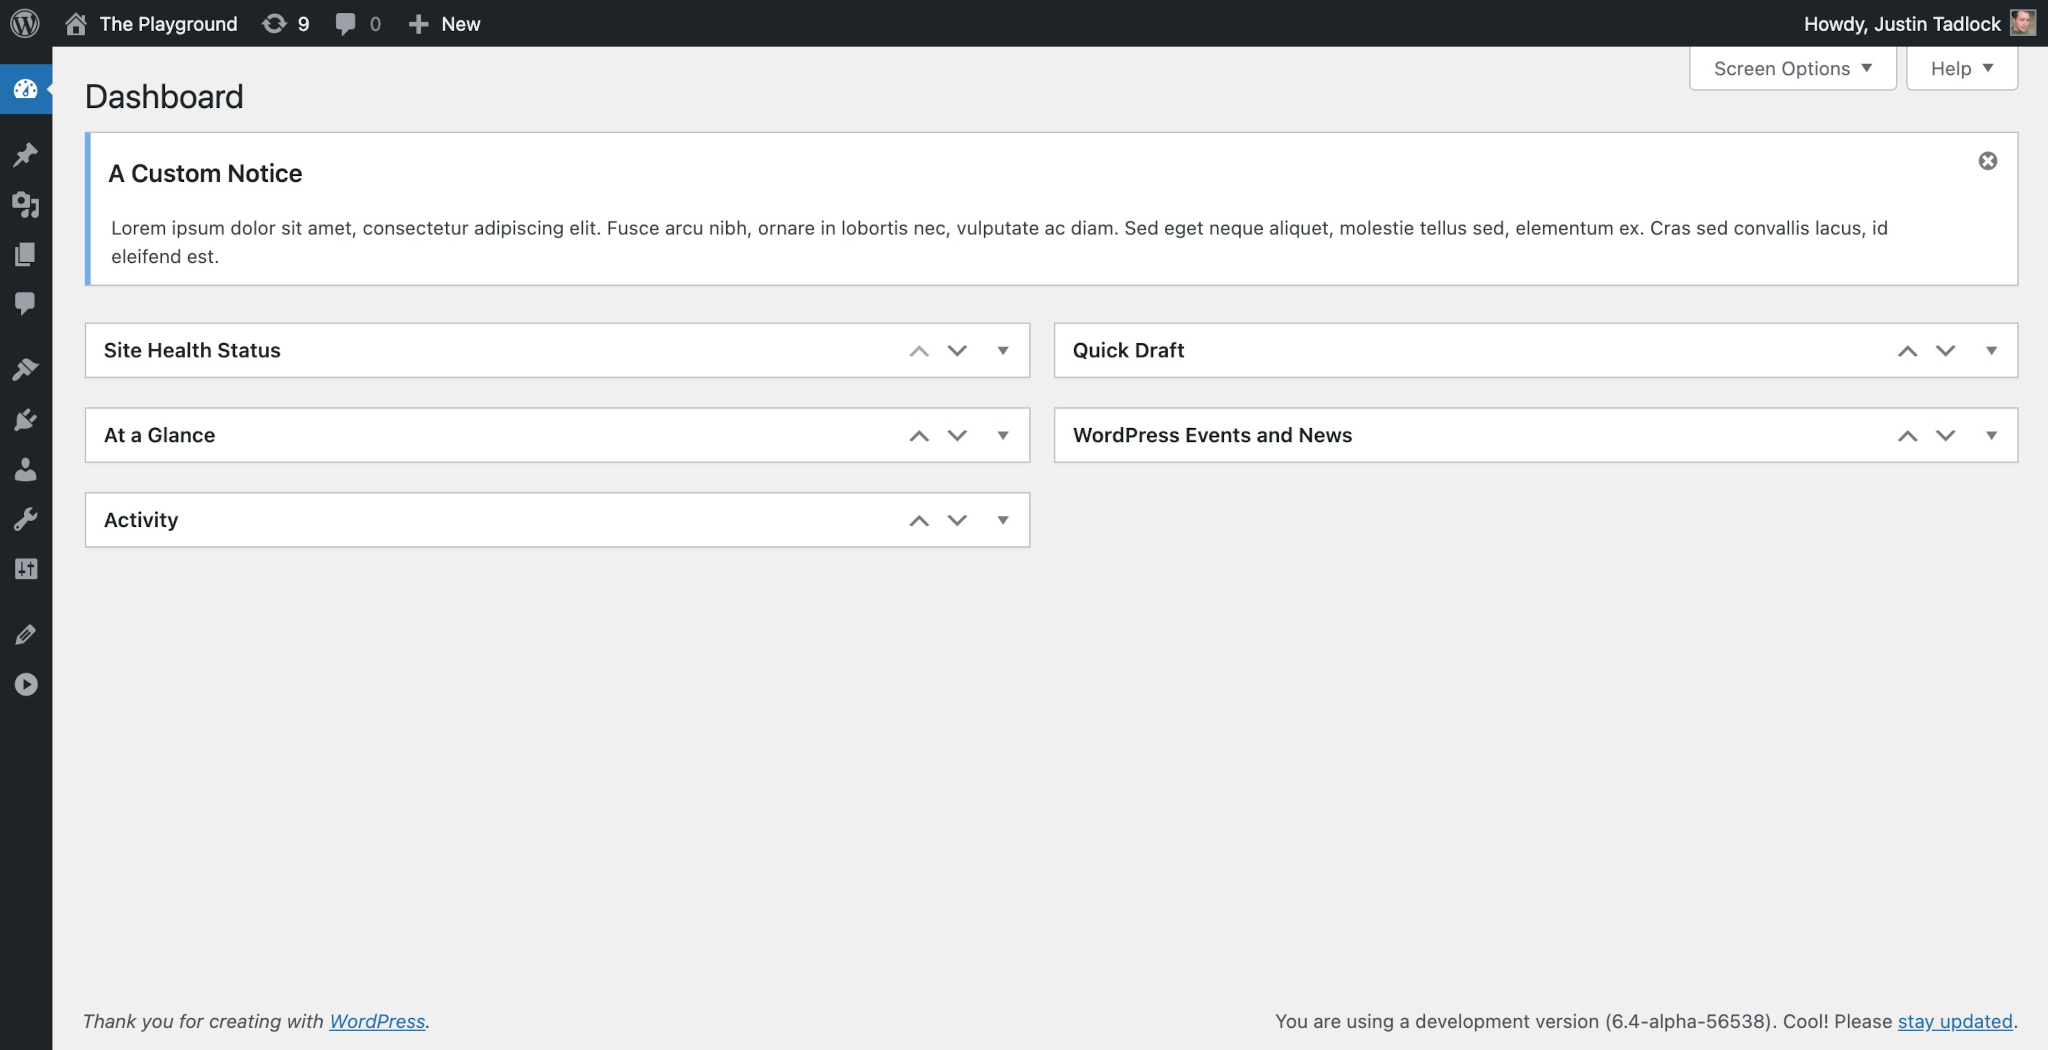Expand the Screen Options dropdown
Image resolution: width=2048 pixels, height=1050 pixels.
pyautogui.click(x=1792, y=68)
